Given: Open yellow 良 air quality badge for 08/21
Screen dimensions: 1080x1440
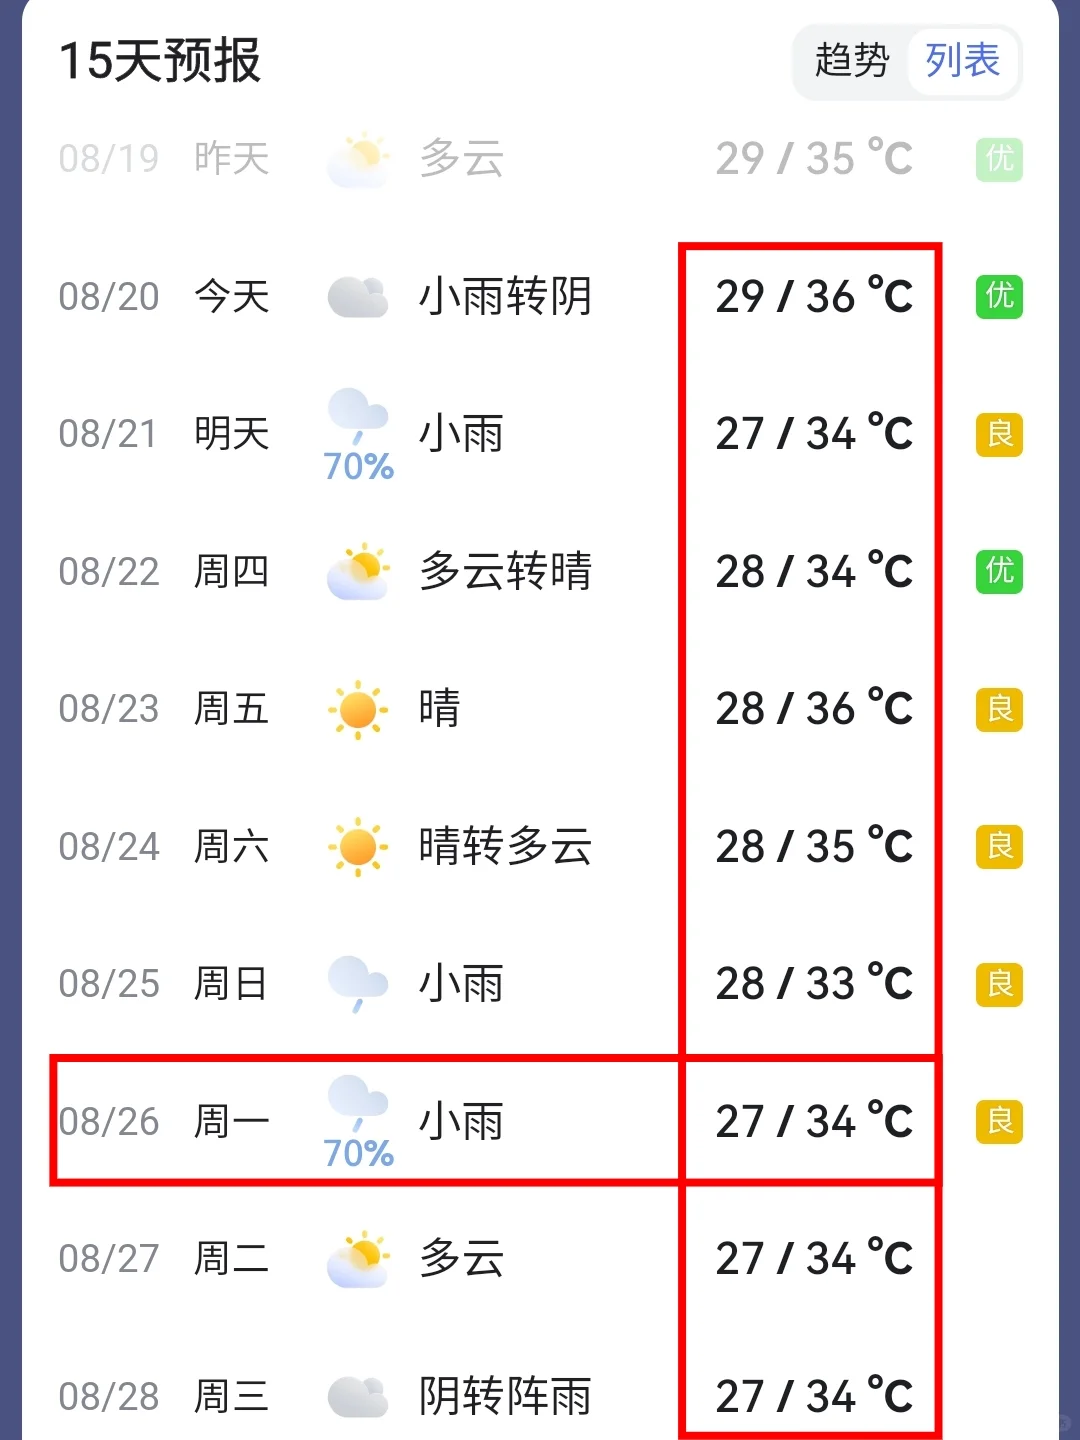Looking at the screenshot, I should click(999, 434).
